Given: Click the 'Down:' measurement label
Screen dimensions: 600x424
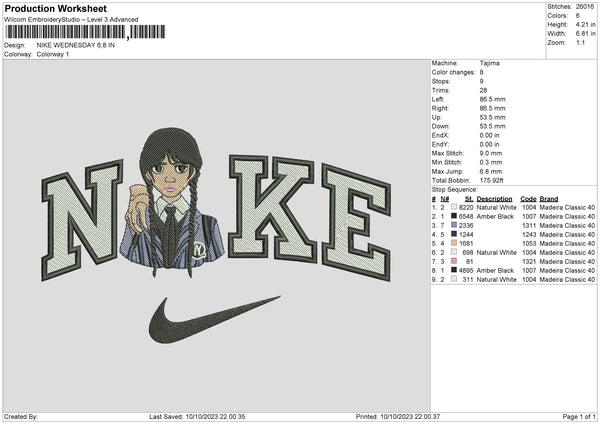Looking at the screenshot, I should [x=440, y=126].
